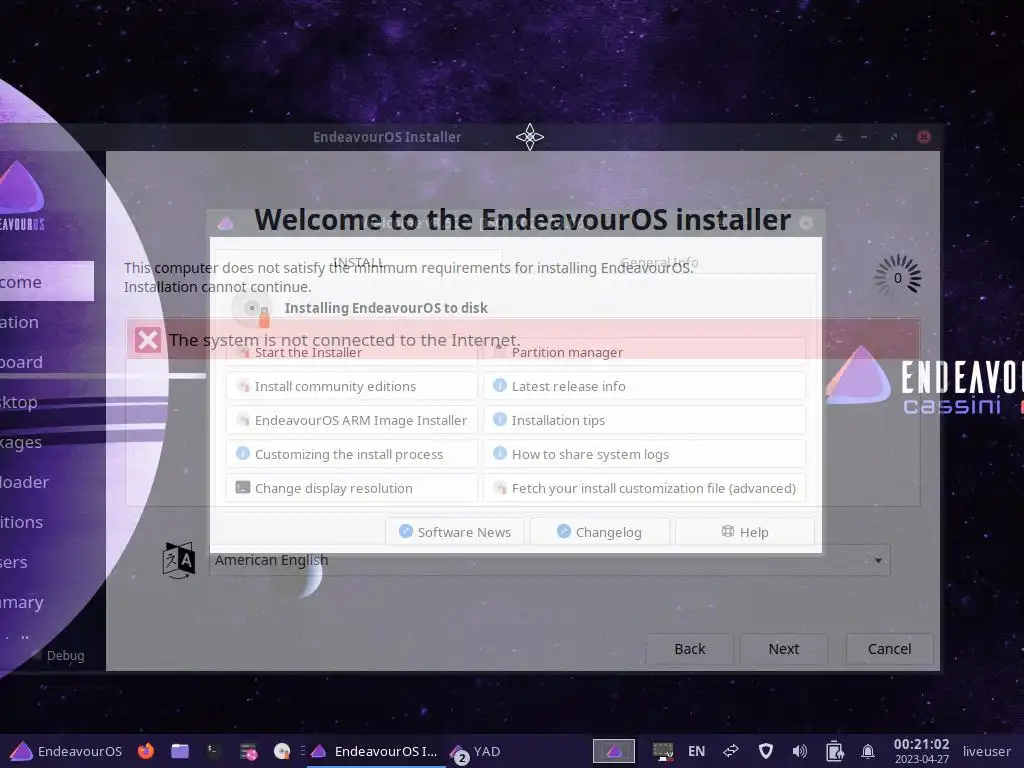Open the EndeavourOS application menu in taskbar
Screen dimensions: 1024x768
(x=66, y=751)
